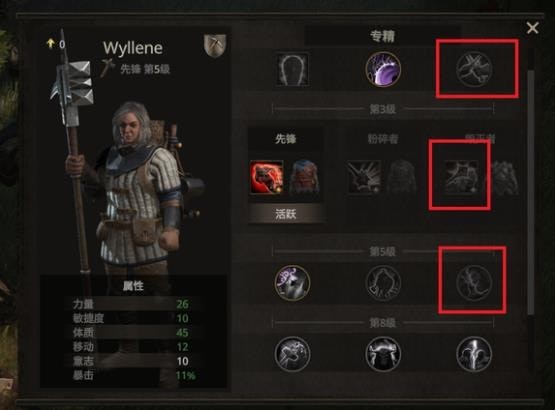Choose the 粉碎者 burst attack skill icon
The image size is (555, 410).
(364, 177)
